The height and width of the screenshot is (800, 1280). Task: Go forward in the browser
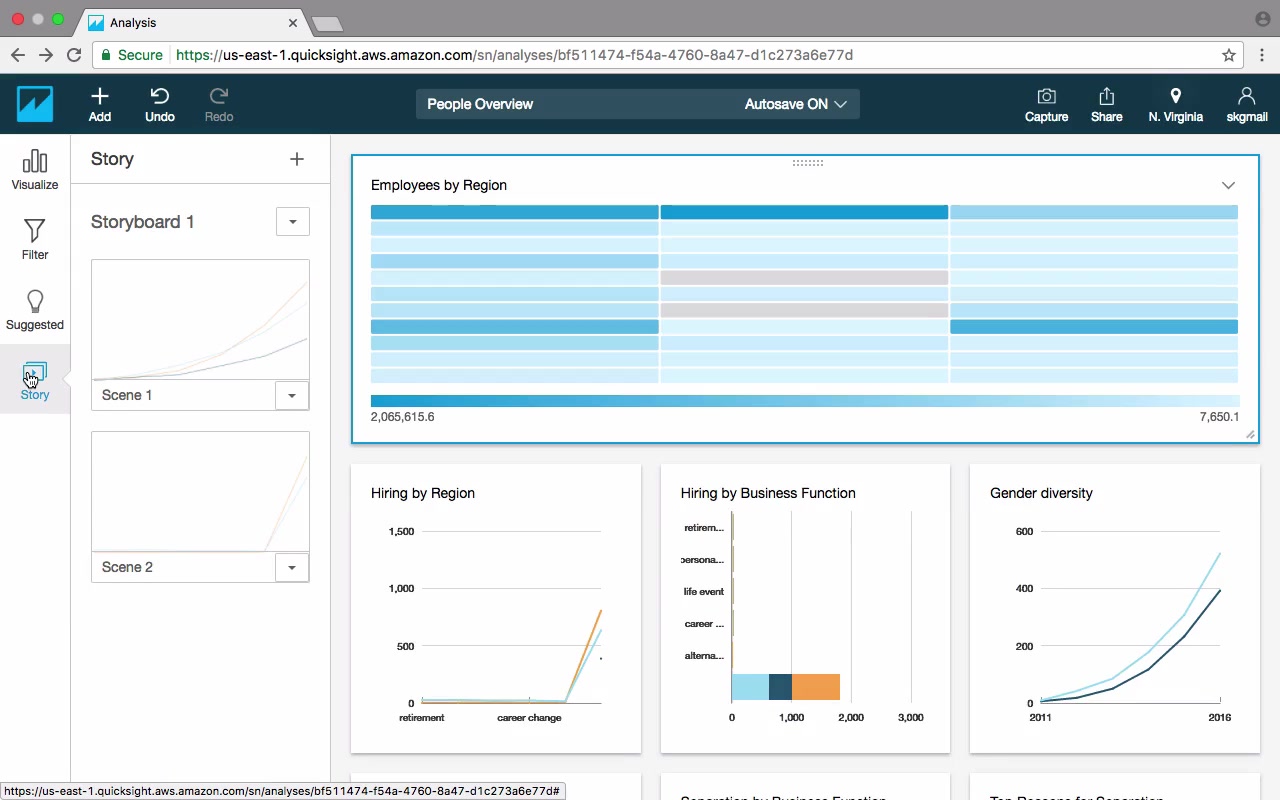[46, 55]
